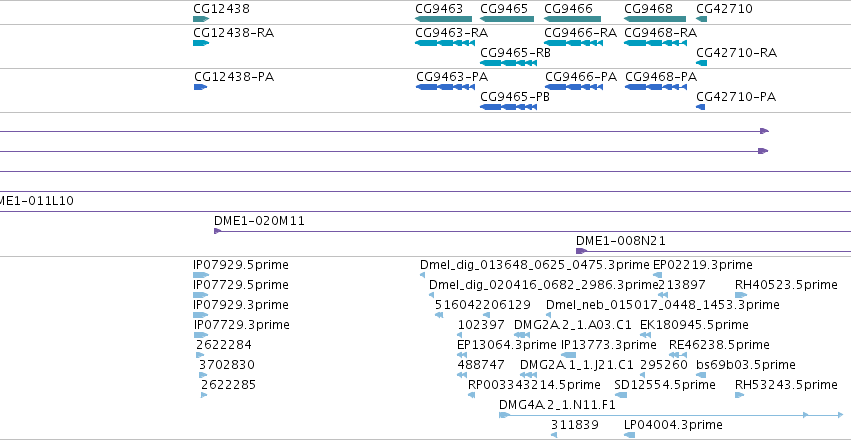Select the CG9463 gene glyph
This screenshot has width=851, height=440.
click(443, 19)
